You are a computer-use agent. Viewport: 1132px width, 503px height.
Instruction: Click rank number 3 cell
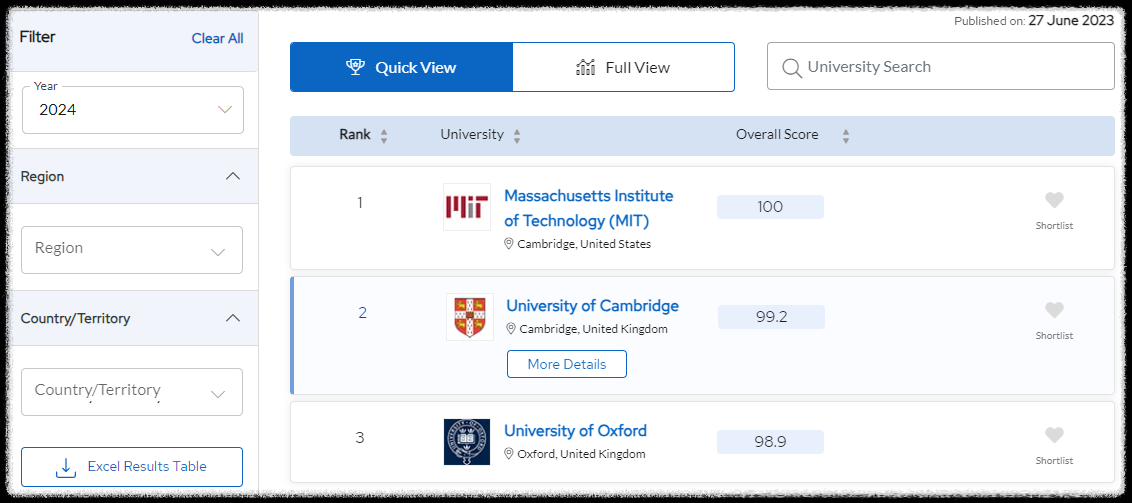[360, 438]
